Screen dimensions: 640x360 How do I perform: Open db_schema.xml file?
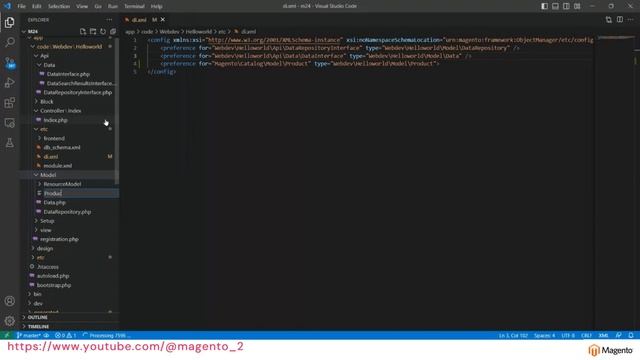[x=62, y=147]
